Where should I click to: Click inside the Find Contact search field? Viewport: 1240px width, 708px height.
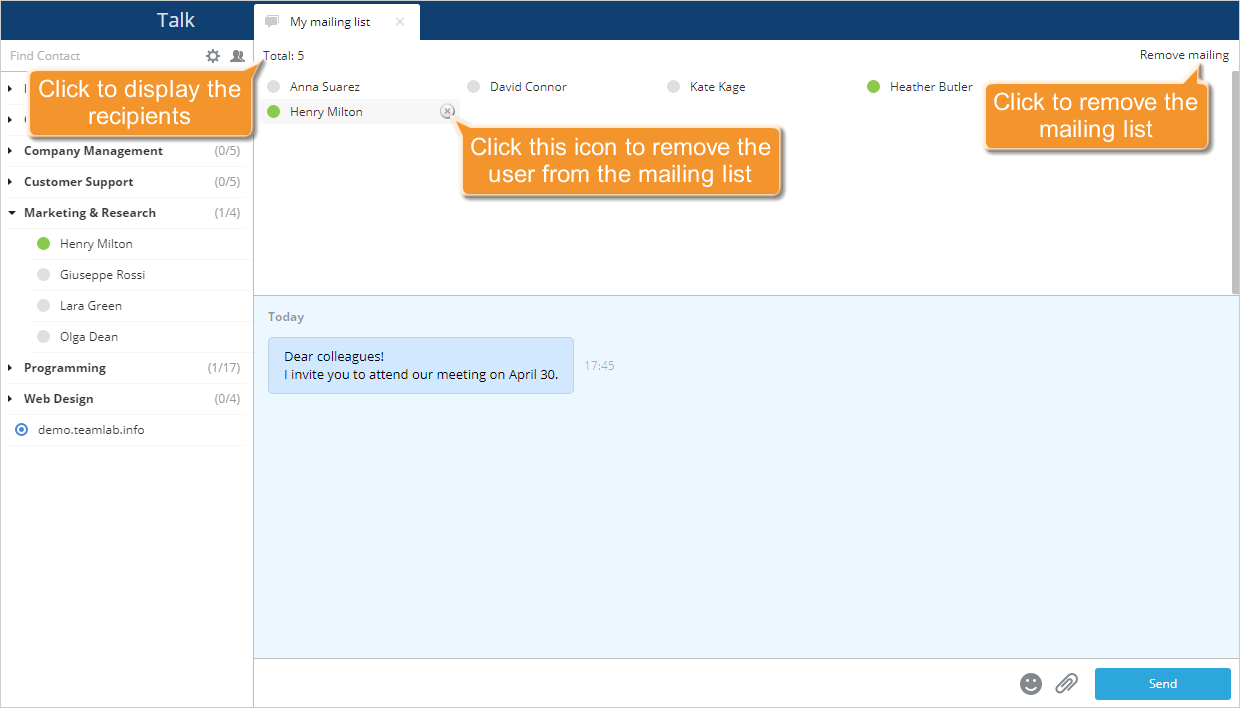click(x=100, y=56)
